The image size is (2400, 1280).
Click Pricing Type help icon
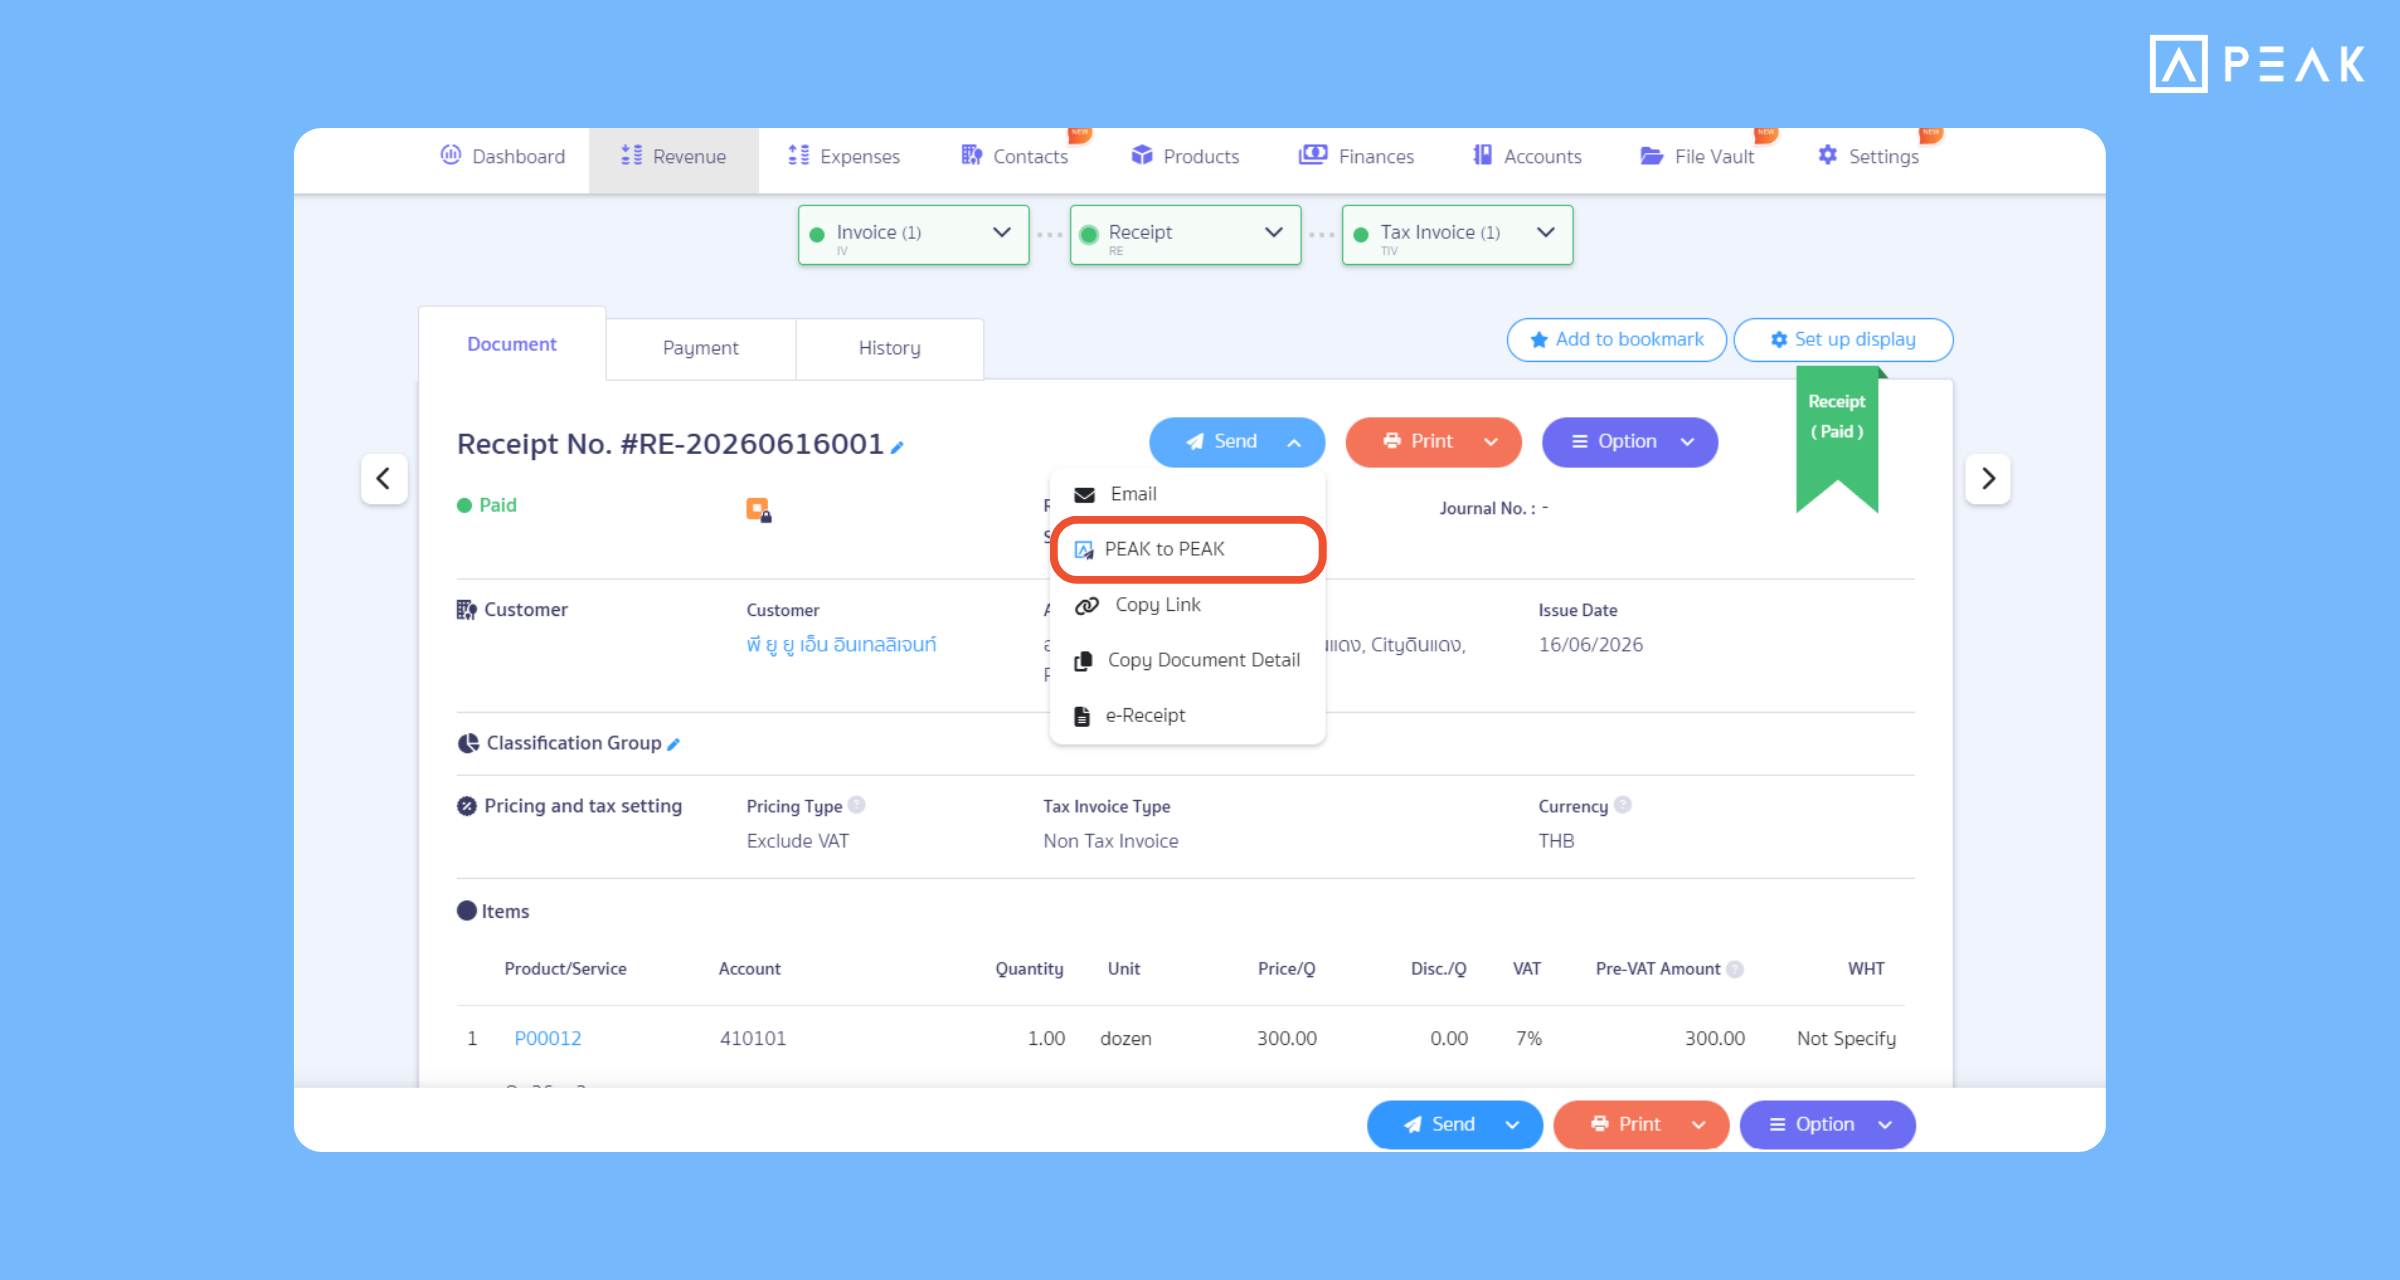pyautogui.click(x=856, y=805)
